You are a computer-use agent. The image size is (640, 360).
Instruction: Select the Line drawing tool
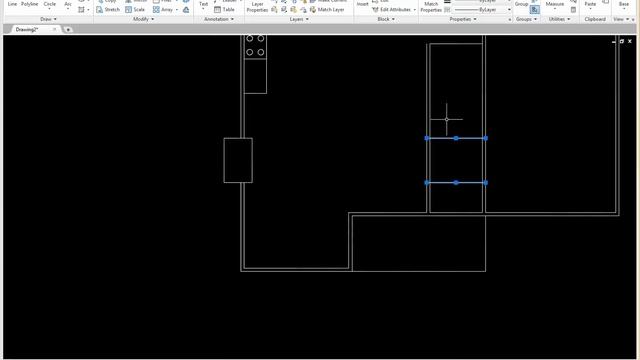12,4
